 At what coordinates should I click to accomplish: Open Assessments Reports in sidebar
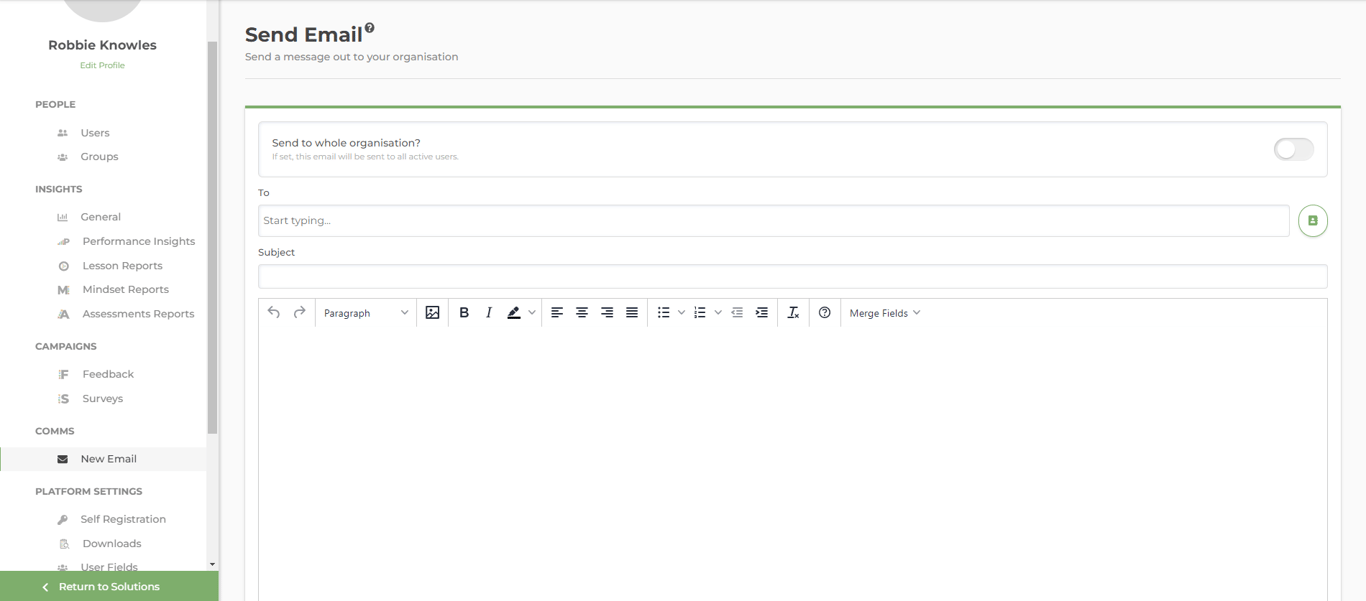pos(138,314)
